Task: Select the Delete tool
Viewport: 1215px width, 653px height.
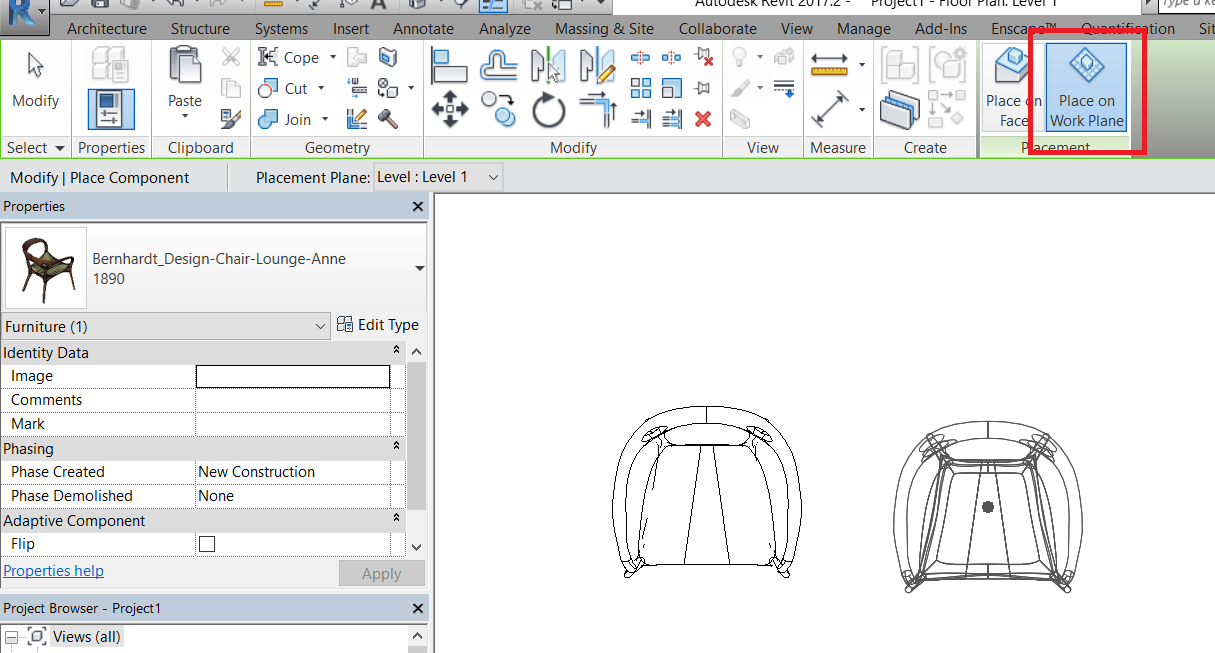Action: tap(702, 117)
